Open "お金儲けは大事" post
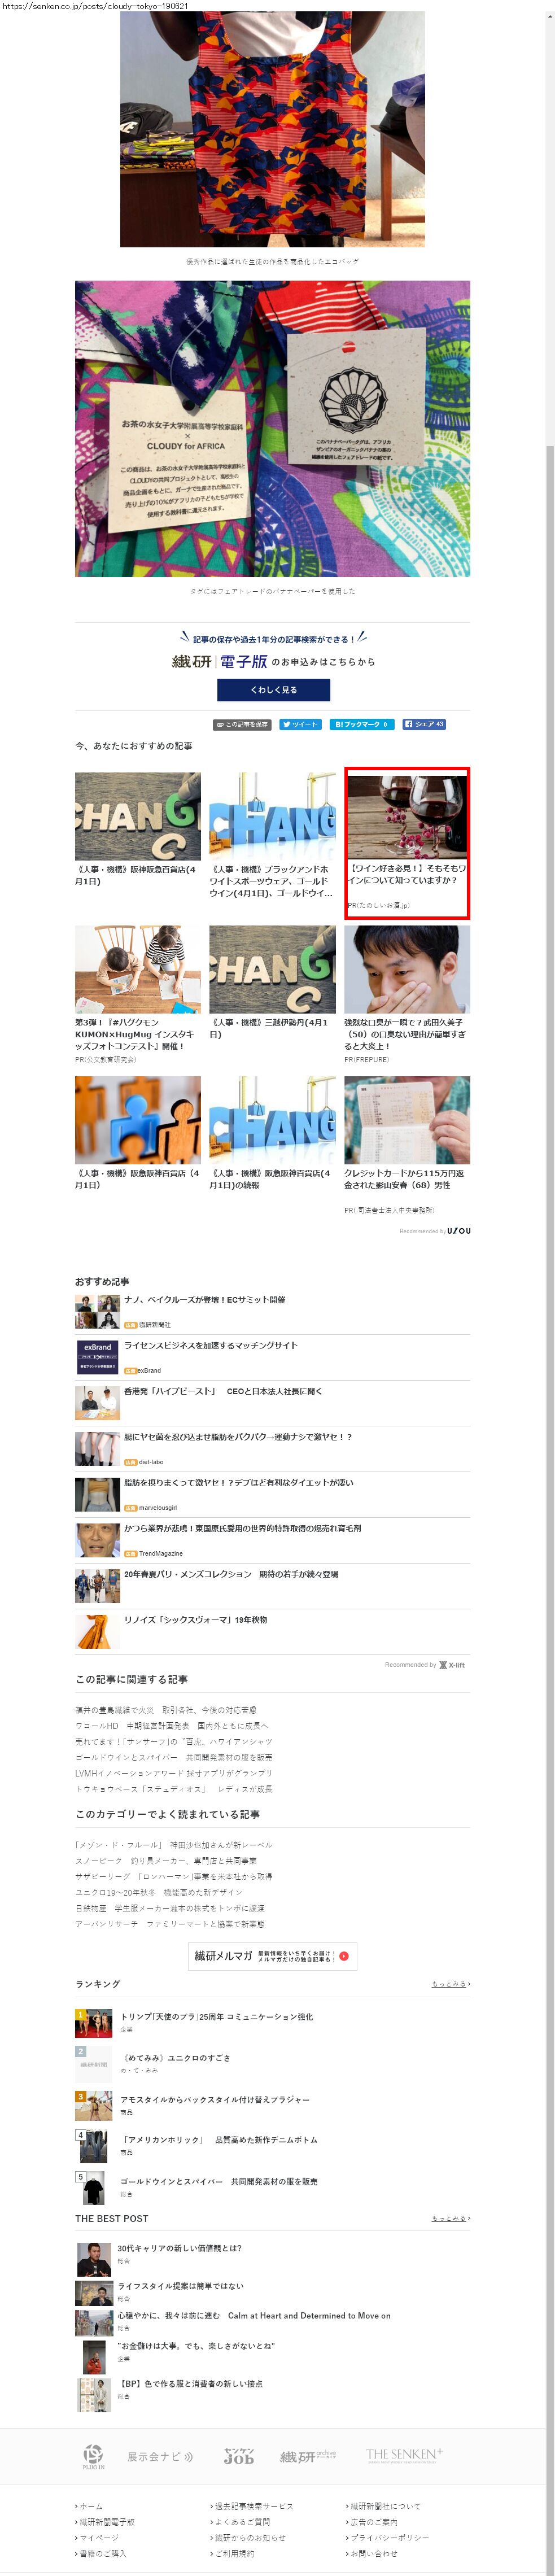The width and height of the screenshot is (555, 2576). [x=196, y=2346]
